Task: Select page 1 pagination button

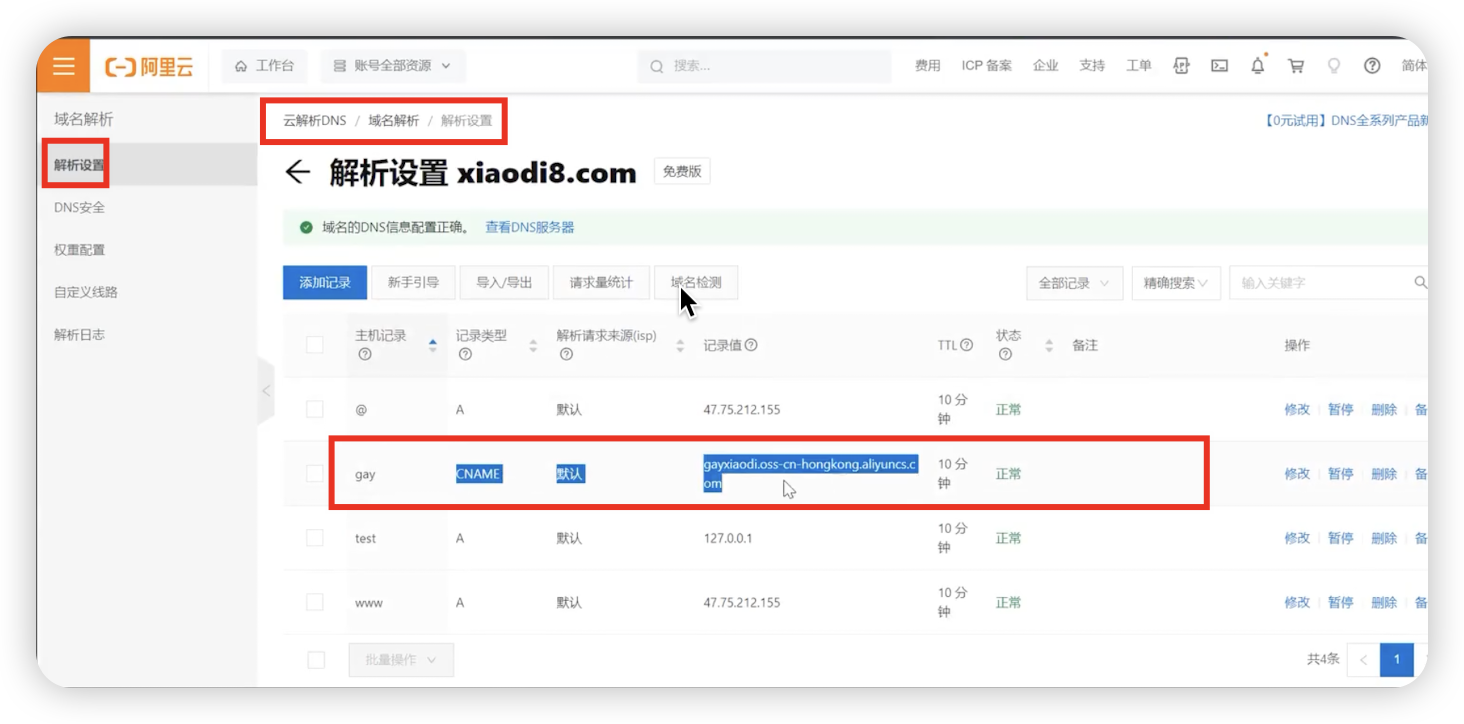Action: click(x=1397, y=660)
